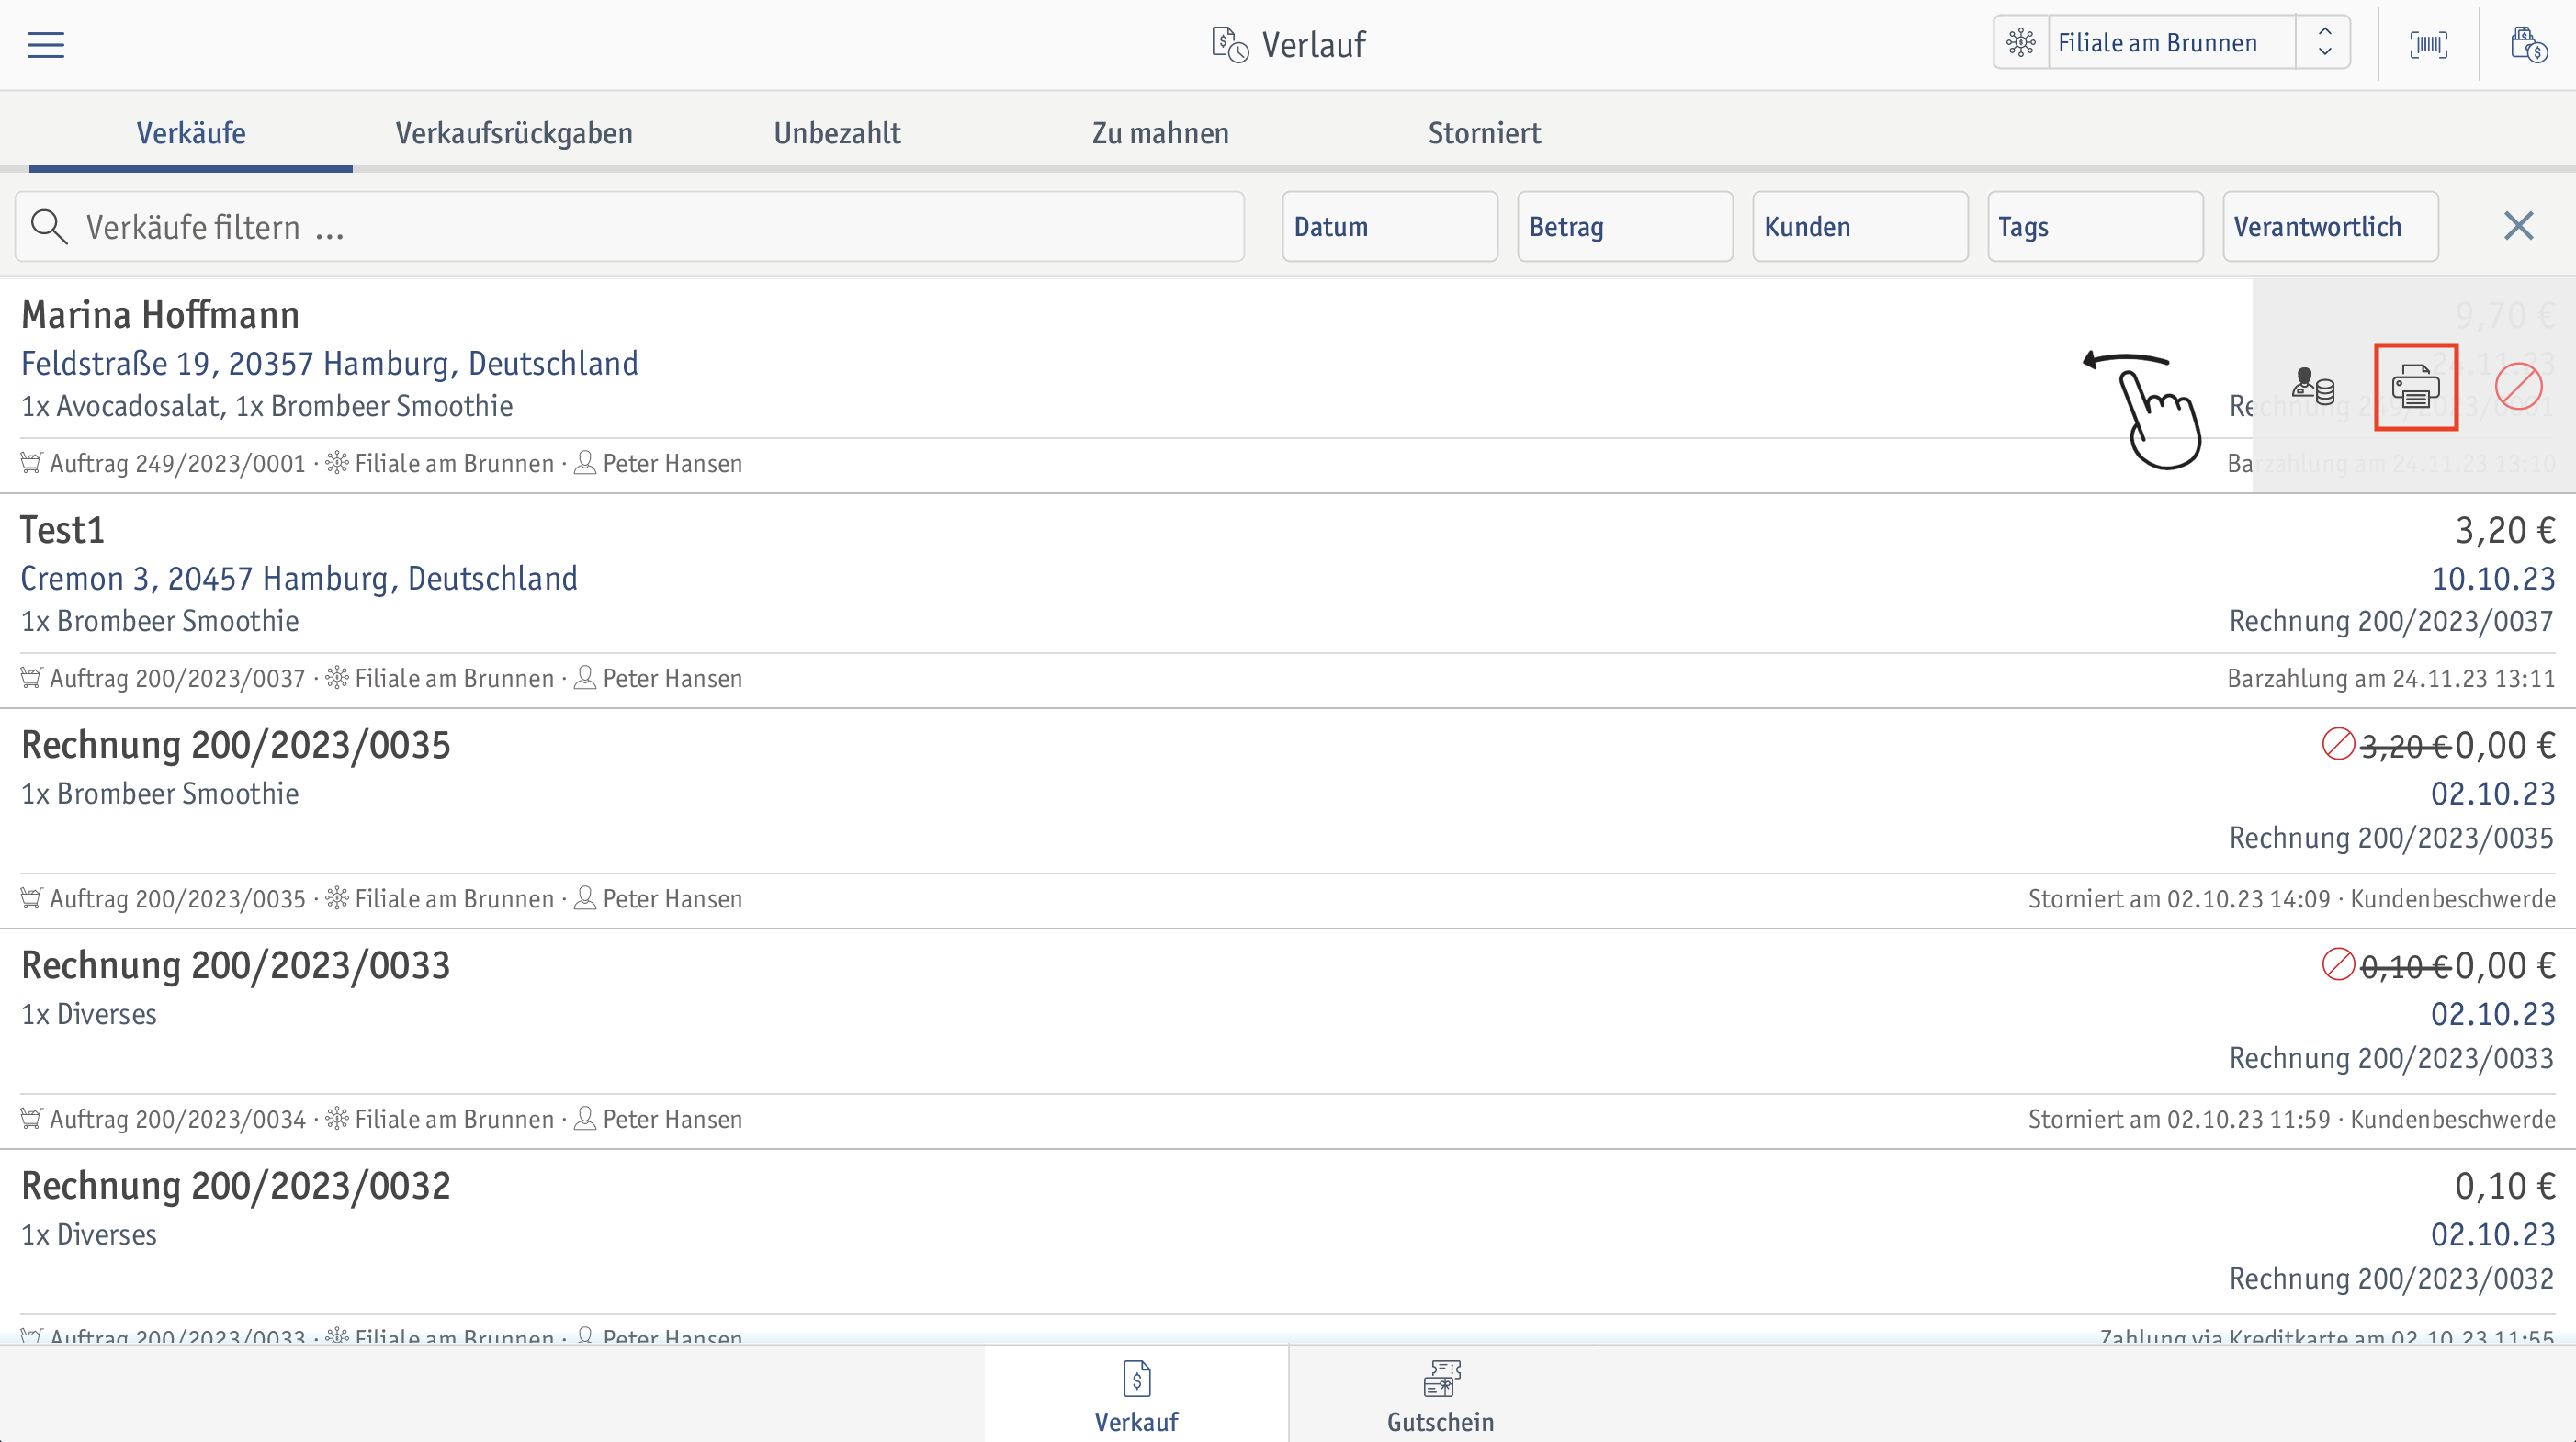2576x1442 pixels.
Task: Click the red cancel icon on Marina Hoffmann row
Action: point(2518,387)
